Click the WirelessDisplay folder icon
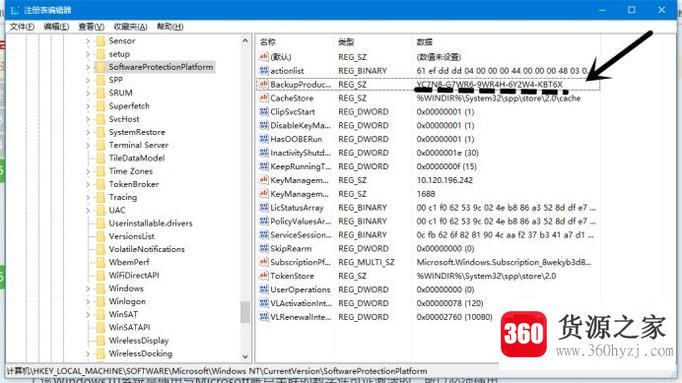 tap(100, 341)
